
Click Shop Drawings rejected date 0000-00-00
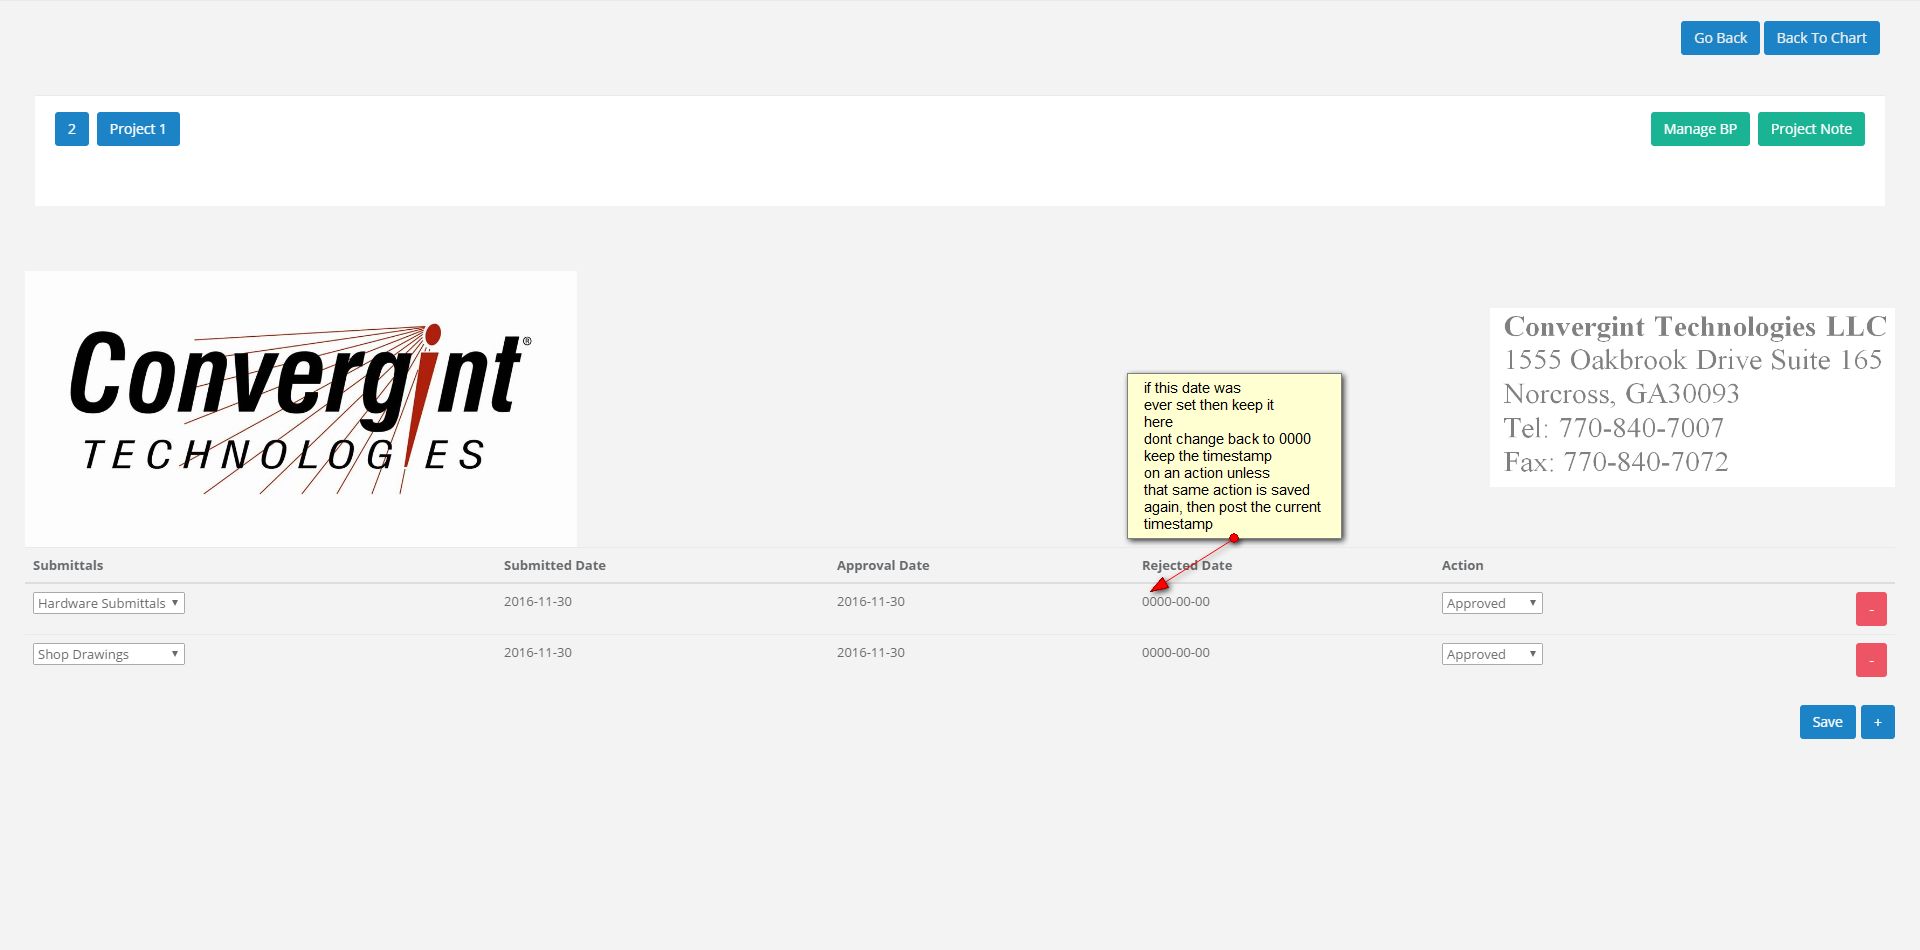click(1176, 652)
